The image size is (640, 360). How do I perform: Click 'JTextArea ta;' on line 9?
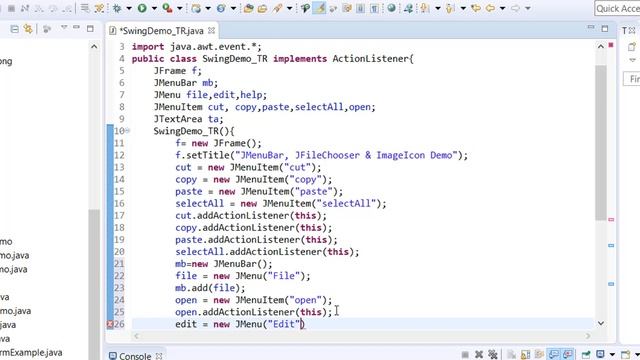coord(189,119)
